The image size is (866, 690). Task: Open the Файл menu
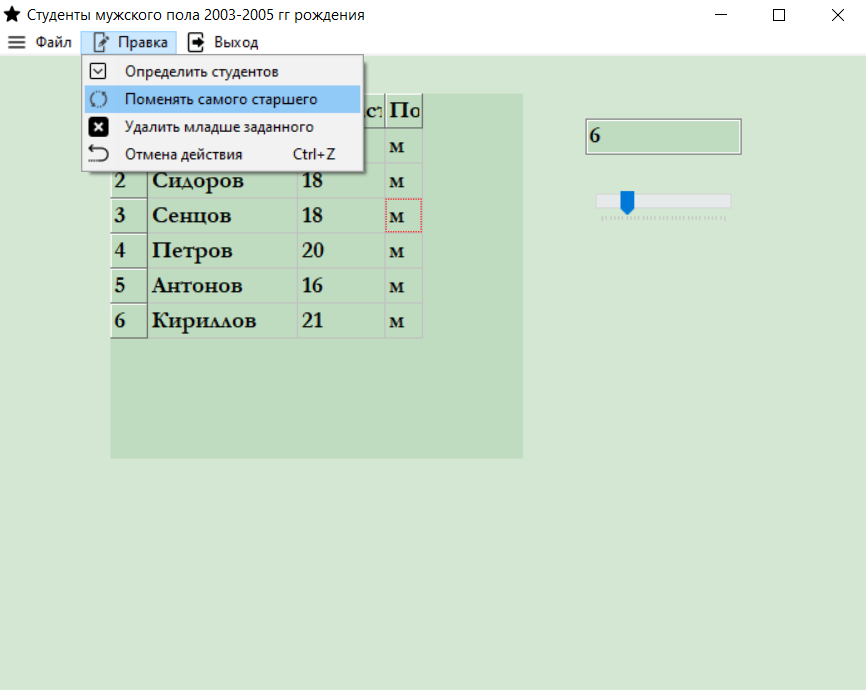coord(54,42)
